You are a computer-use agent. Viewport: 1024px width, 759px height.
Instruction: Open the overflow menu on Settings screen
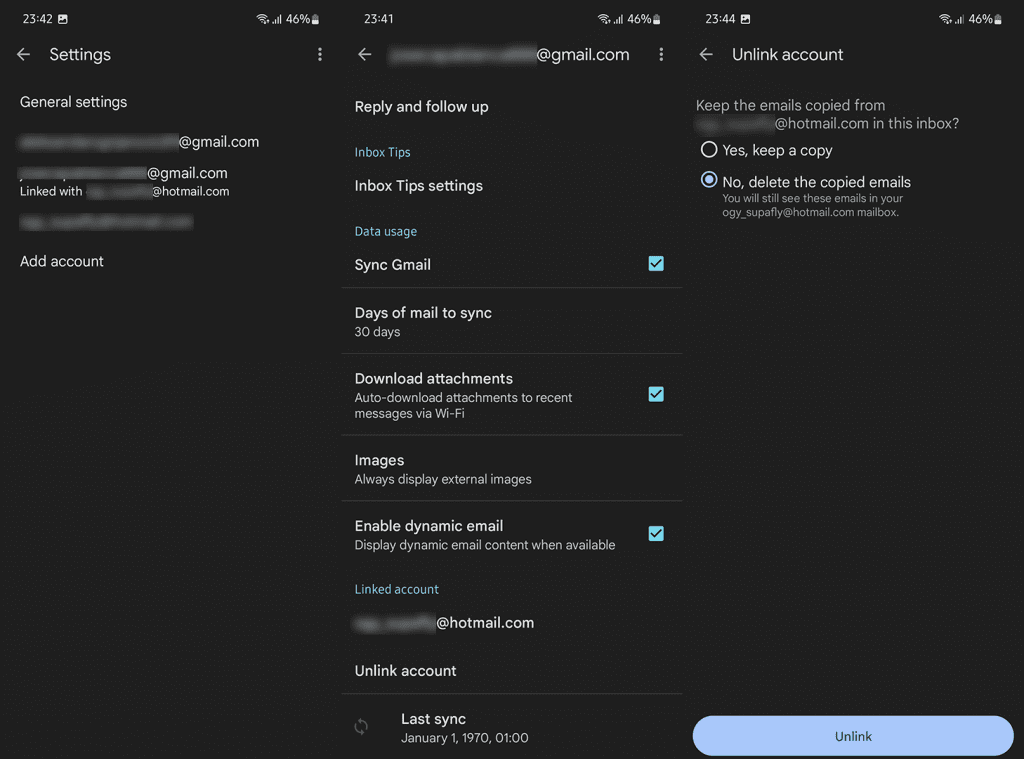click(x=320, y=54)
